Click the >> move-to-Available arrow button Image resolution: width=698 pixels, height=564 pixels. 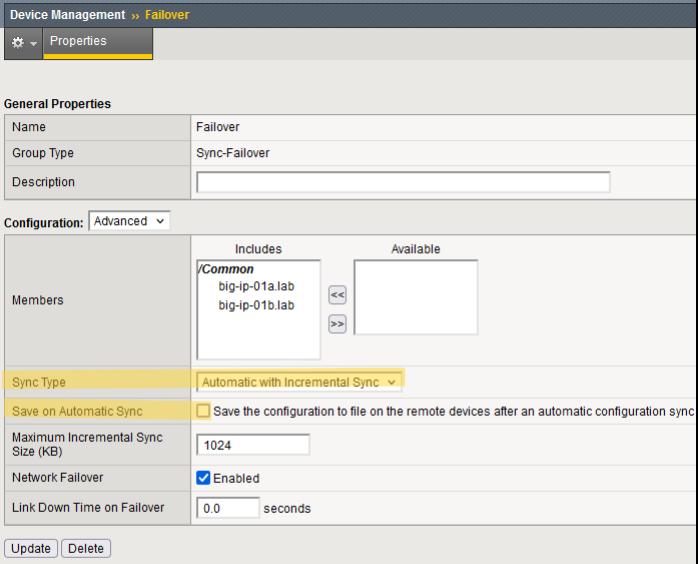pyautogui.click(x=337, y=323)
